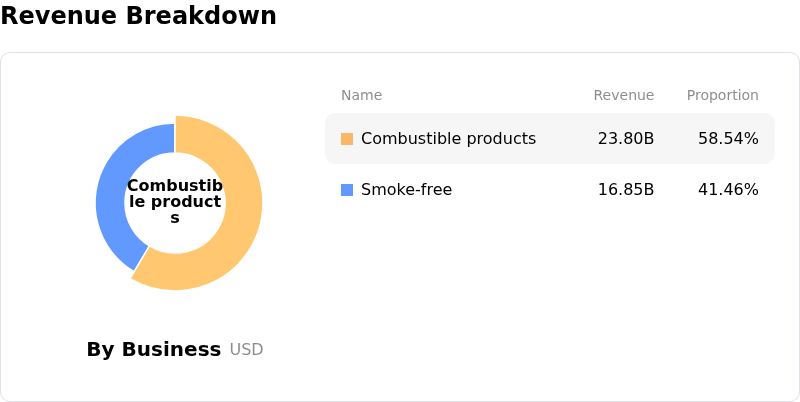Click the Name column header
Screen dimensions: 800x402
pyautogui.click(x=361, y=95)
